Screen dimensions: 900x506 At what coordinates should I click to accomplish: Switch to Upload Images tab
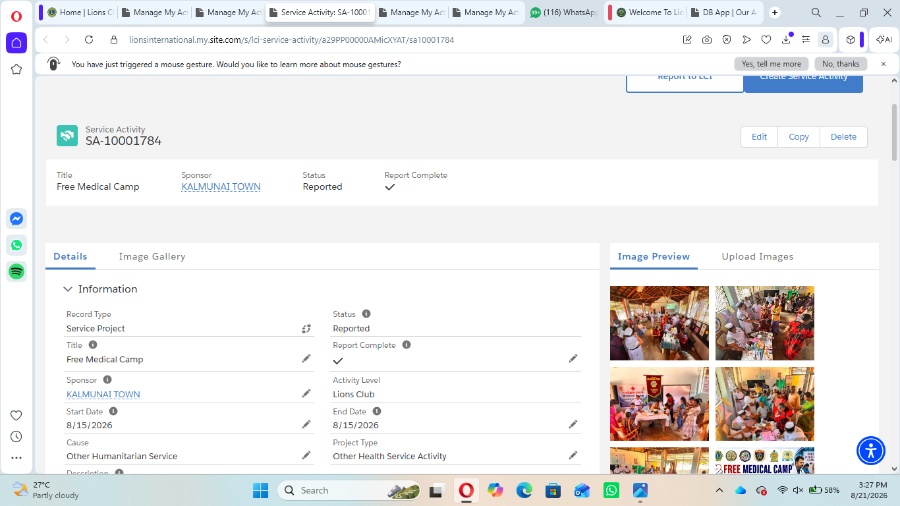pyautogui.click(x=758, y=256)
